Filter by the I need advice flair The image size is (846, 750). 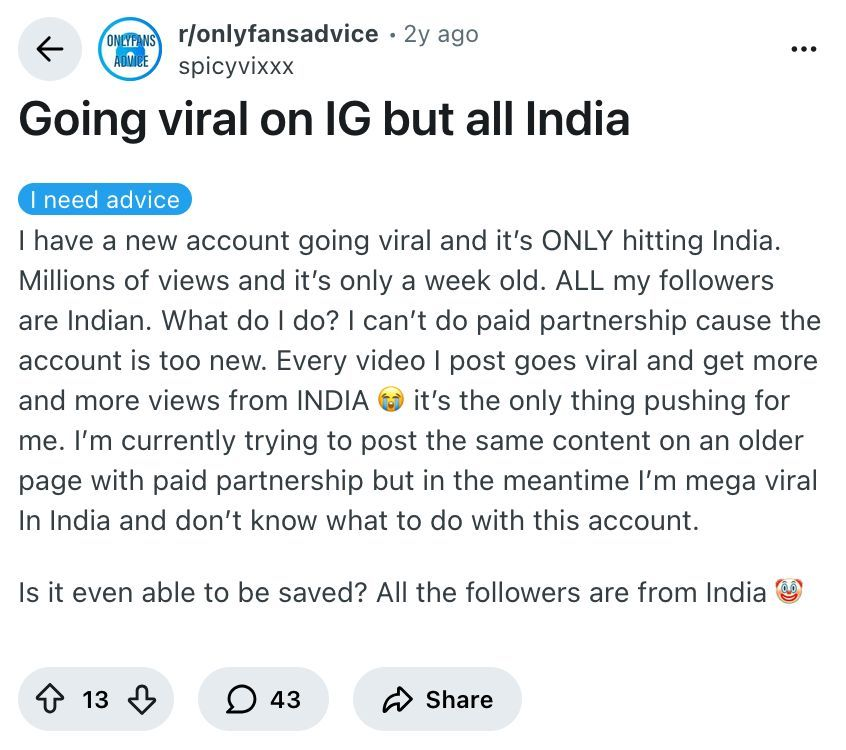pos(105,199)
